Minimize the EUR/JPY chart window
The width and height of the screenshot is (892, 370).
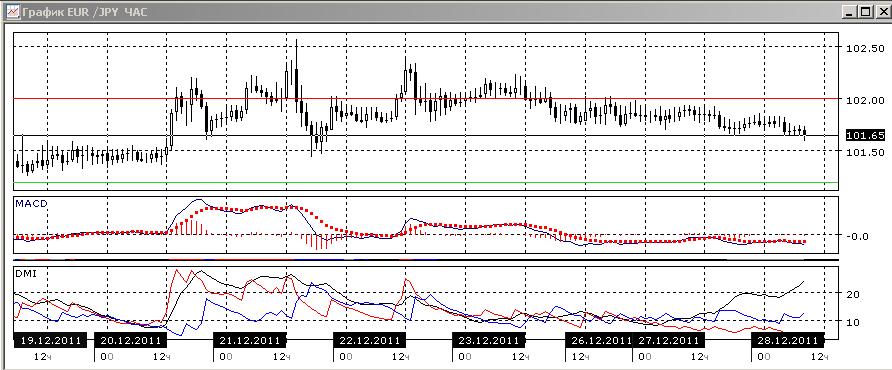850,11
